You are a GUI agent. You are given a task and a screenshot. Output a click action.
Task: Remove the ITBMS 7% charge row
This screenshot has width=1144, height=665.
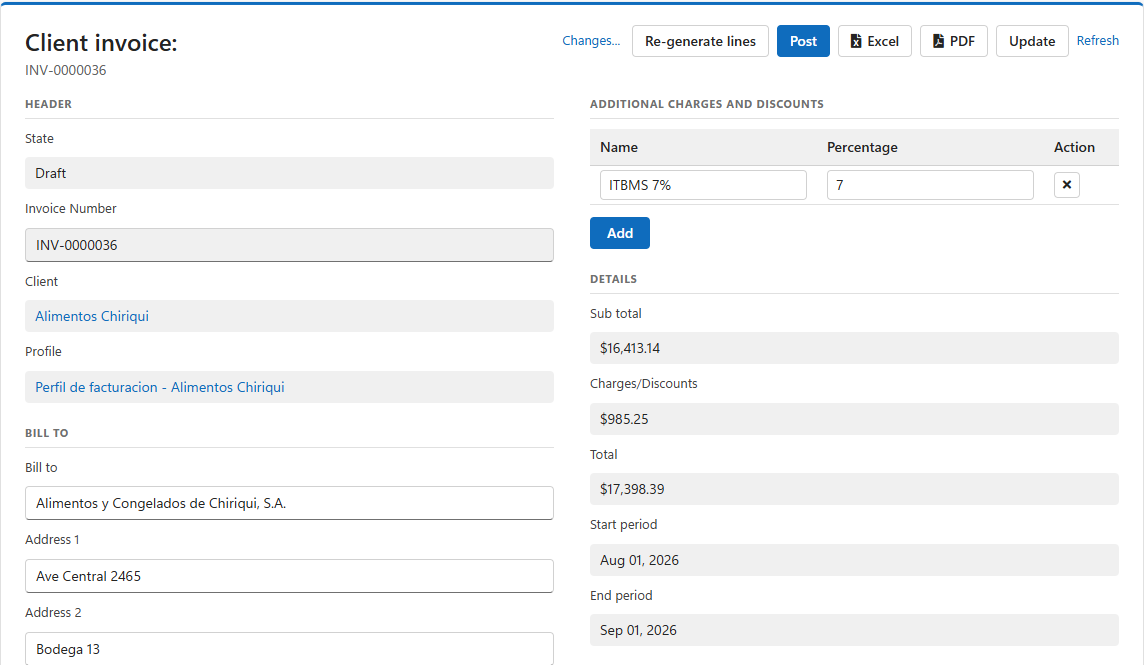tap(1067, 185)
